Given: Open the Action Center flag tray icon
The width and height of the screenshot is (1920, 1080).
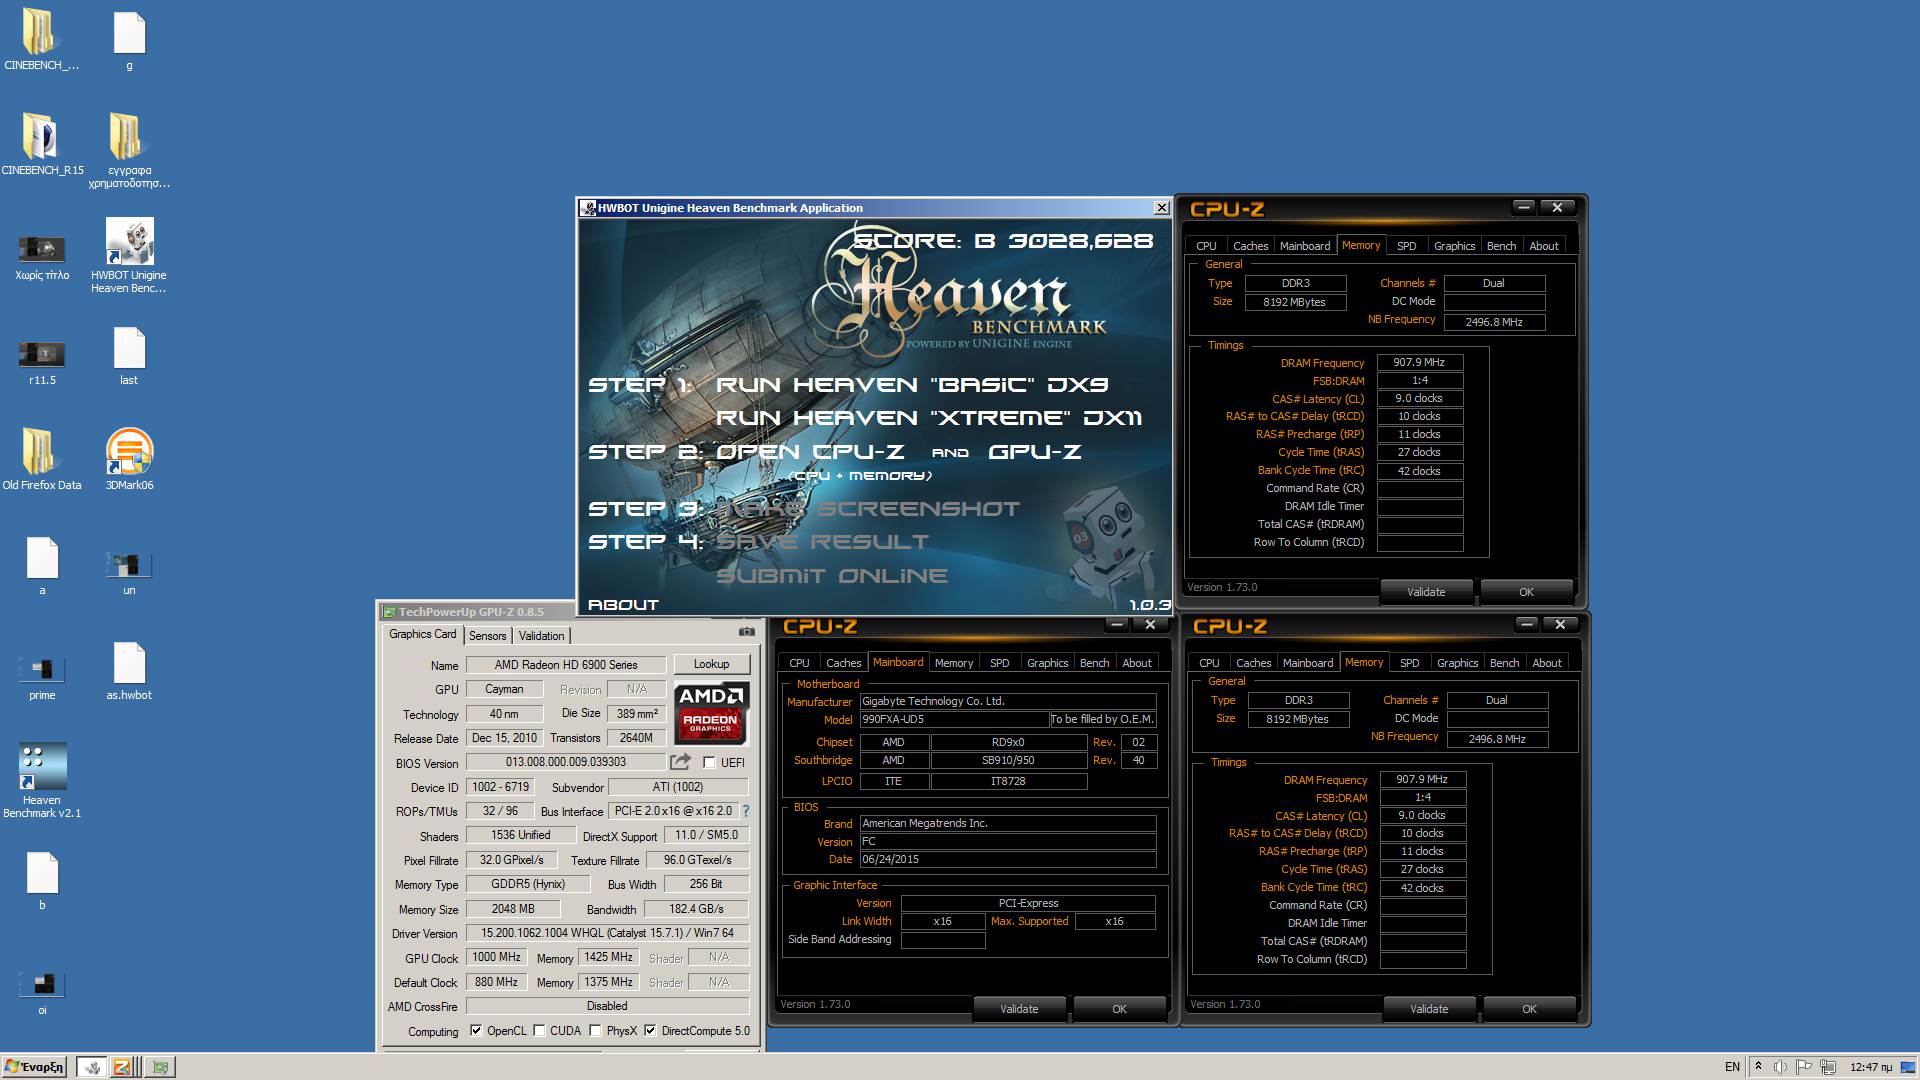Looking at the screenshot, I should pyautogui.click(x=1804, y=1067).
